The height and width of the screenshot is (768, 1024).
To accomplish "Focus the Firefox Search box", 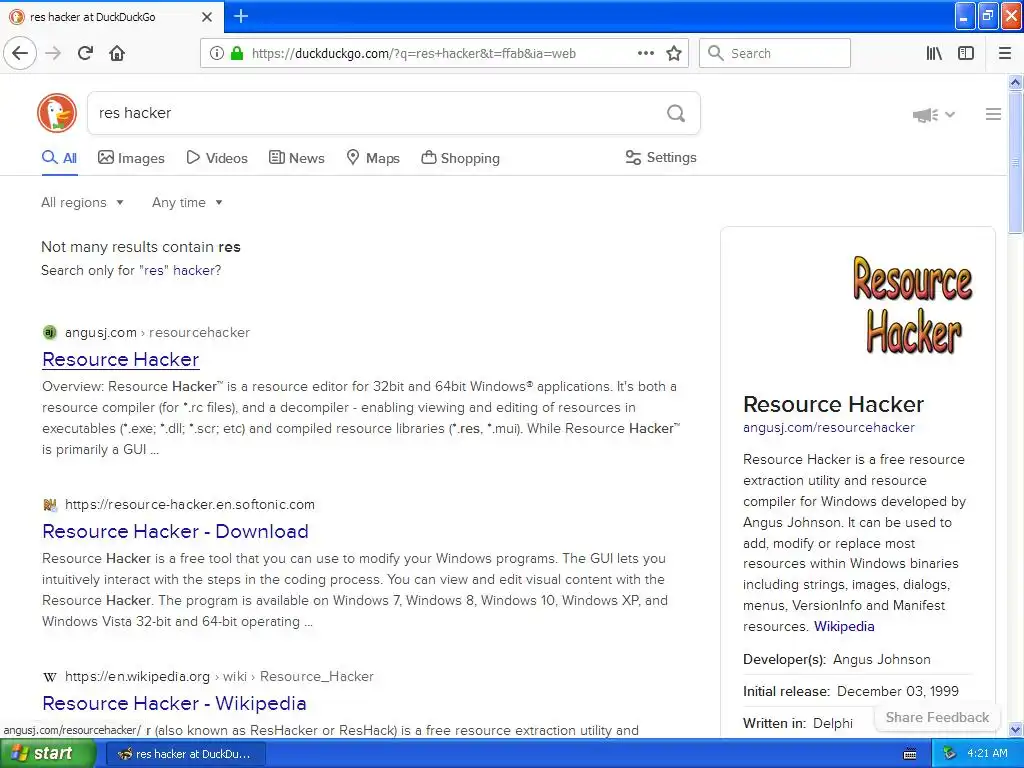I will (775, 53).
